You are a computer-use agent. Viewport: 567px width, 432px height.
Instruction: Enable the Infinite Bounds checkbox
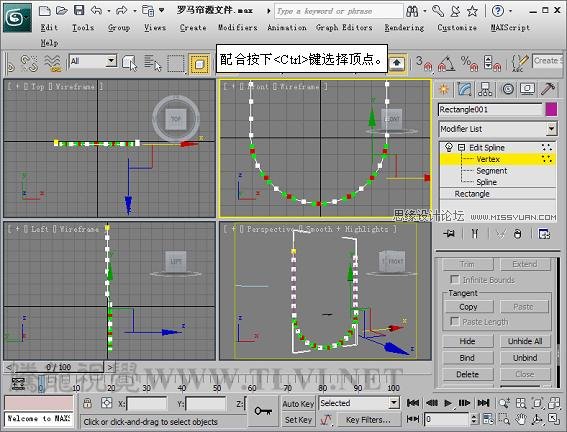click(x=454, y=279)
